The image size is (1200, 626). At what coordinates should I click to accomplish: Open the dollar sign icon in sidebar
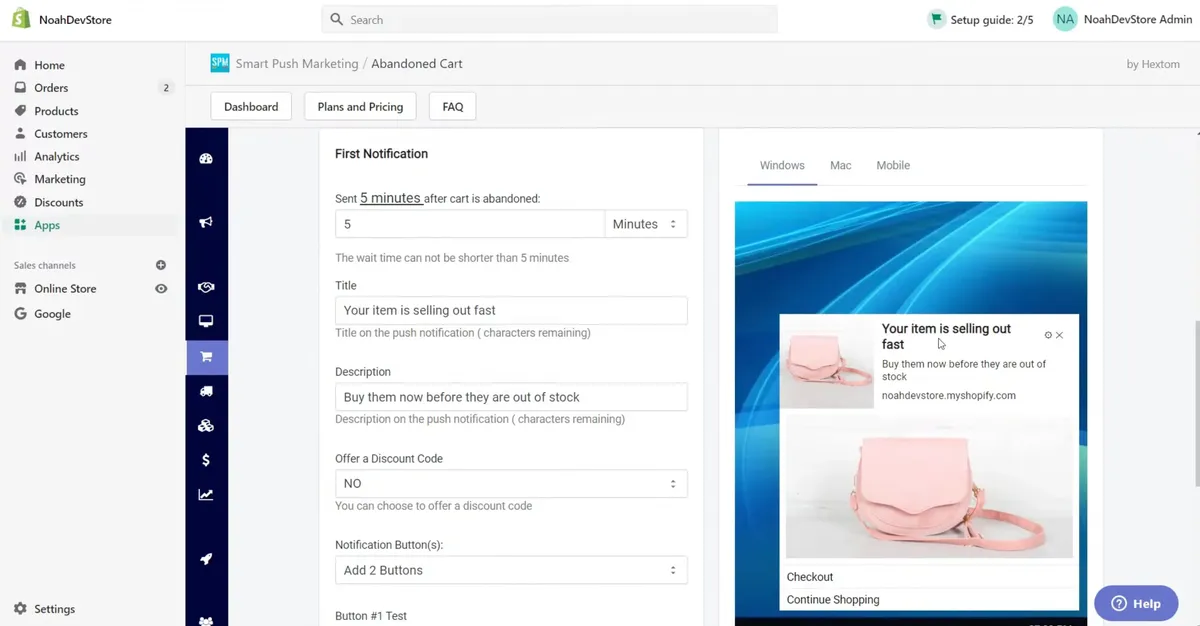click(x=206, y=460)
